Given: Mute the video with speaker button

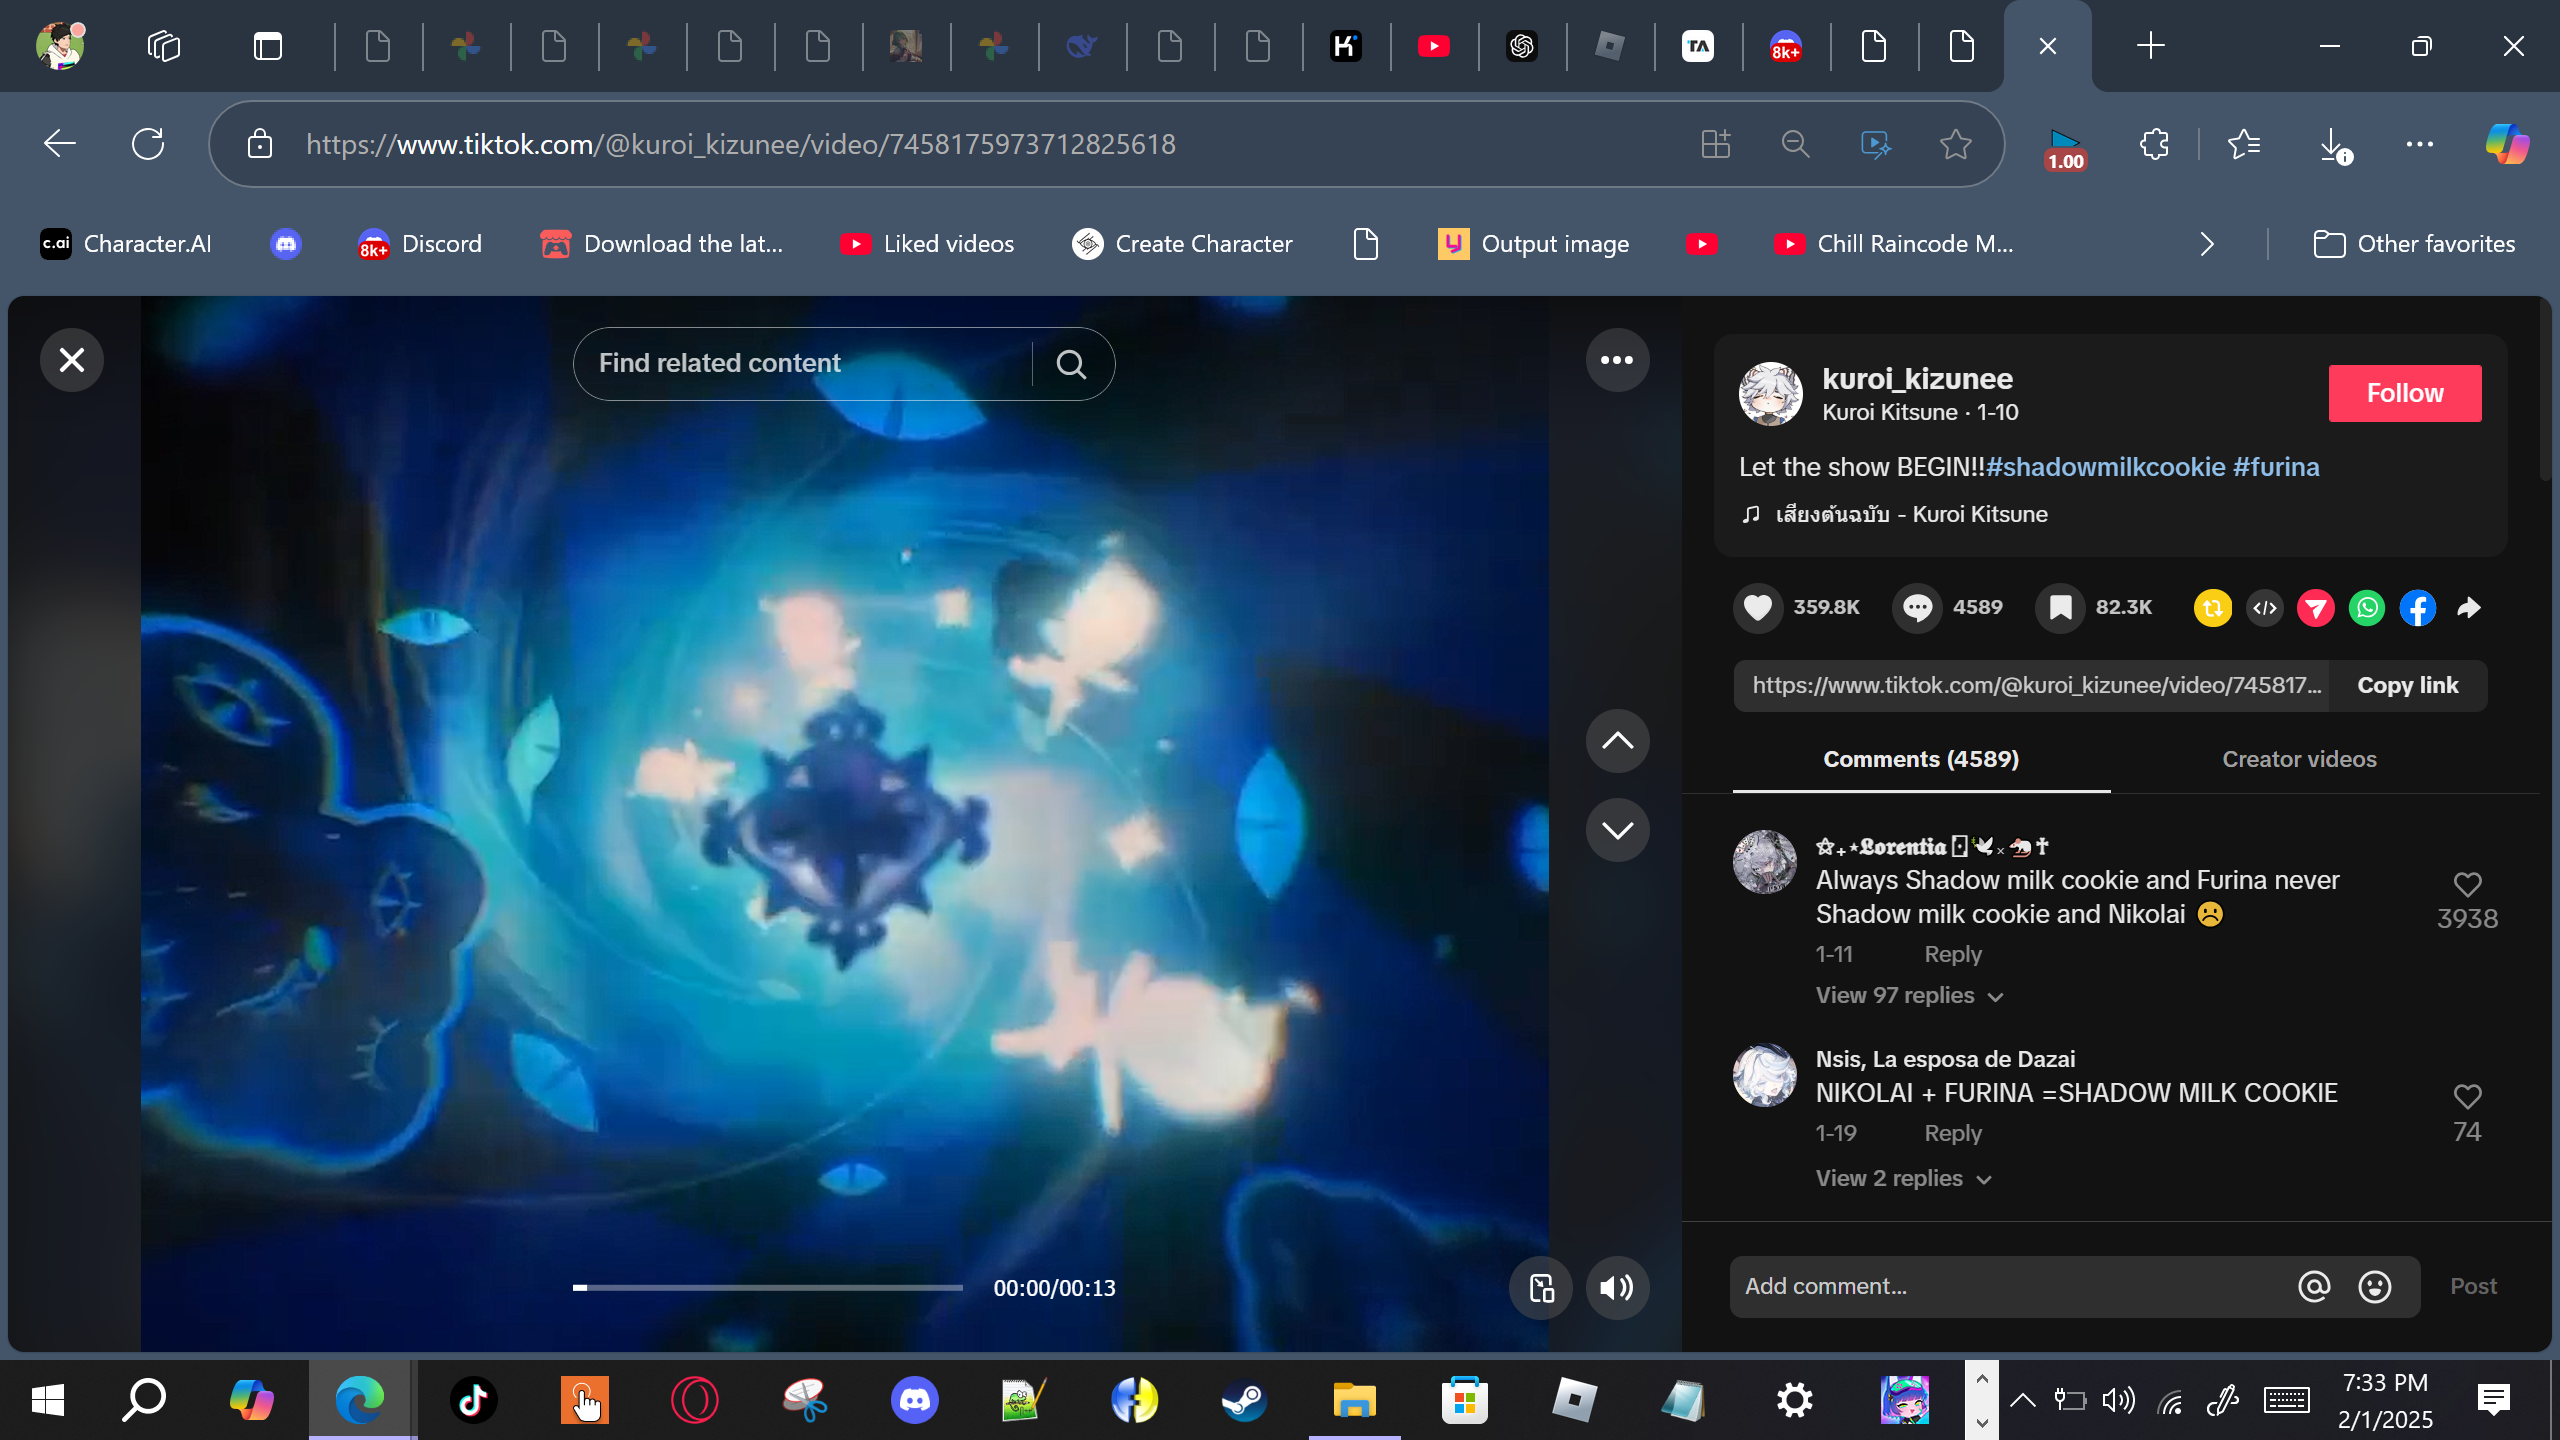Looking at the screenshot, I should click(1616, 1288).
